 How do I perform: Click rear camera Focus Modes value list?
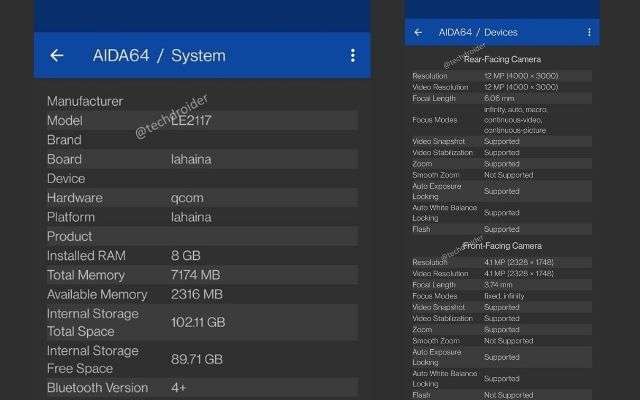pos(516,120)
